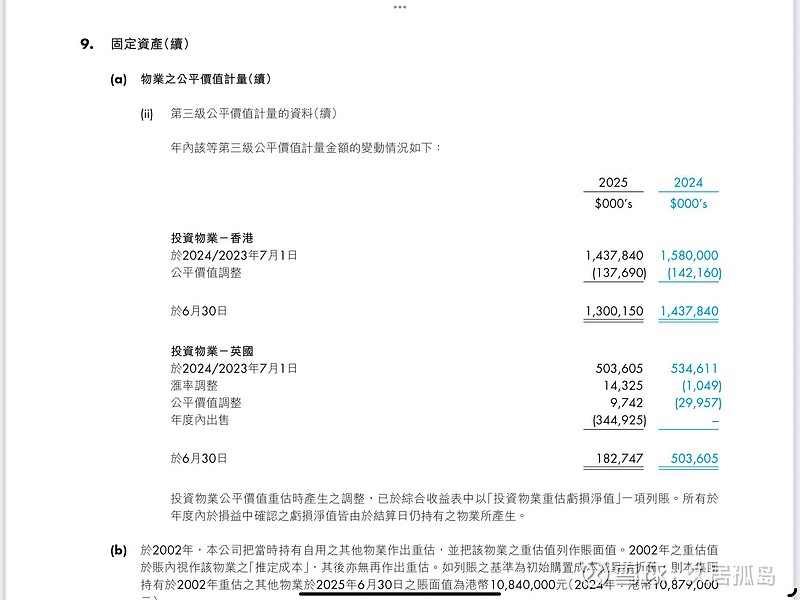Image resolution: width=800 pixels, height=600 pixels.
Task: Open the more options menu via the ••• icon
Action: point(400,8)
